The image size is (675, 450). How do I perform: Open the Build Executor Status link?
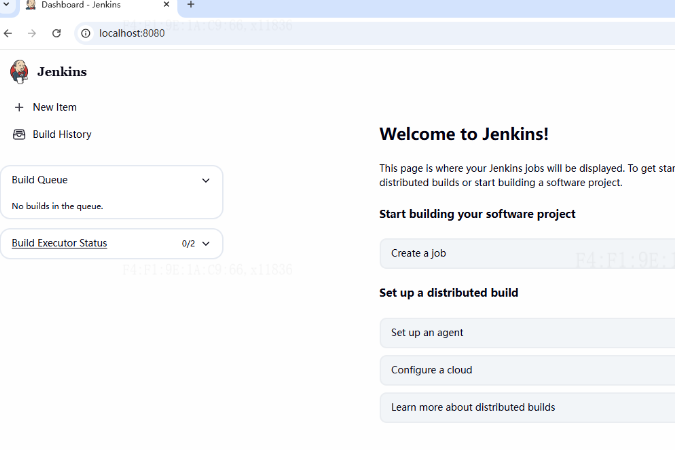pos(59,243)
